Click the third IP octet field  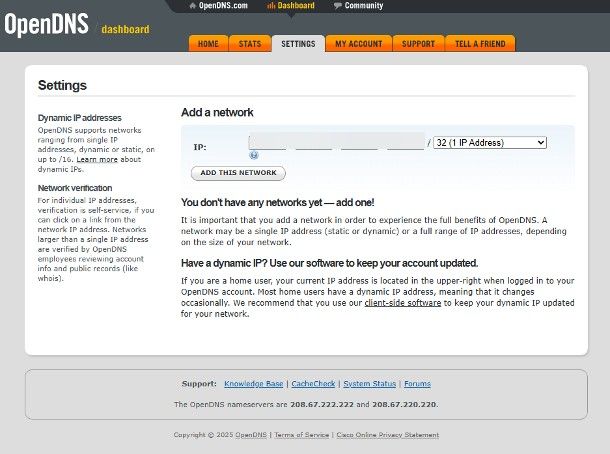[359, 142]
